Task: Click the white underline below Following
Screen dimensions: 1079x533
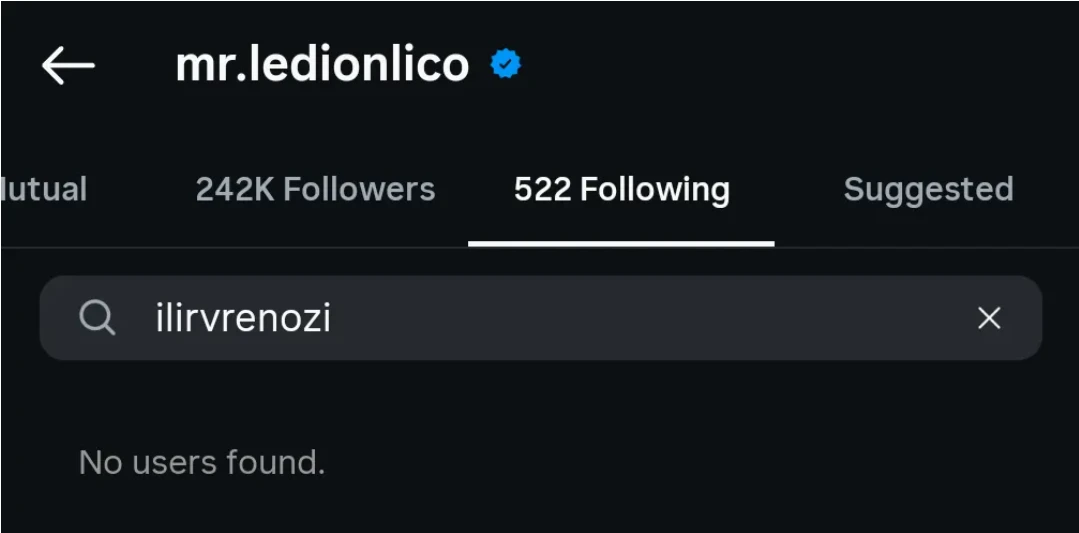Action: tap(621, 243)
